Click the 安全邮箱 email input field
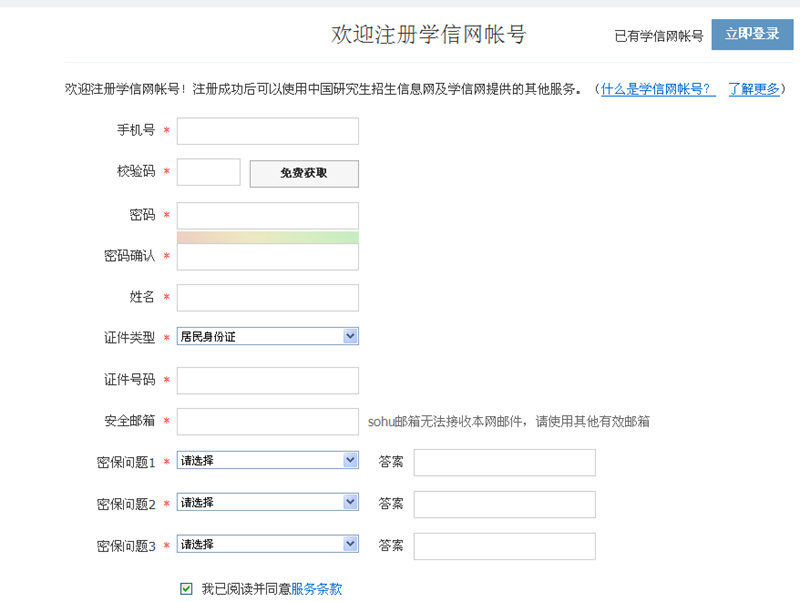This screenshot has height=602, width=800. 267,421
